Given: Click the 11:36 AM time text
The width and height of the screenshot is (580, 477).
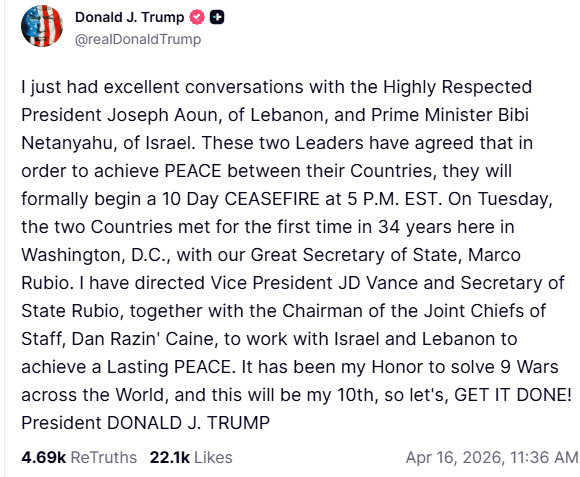Looking at the screenshot, I should (x=544, y=457).
